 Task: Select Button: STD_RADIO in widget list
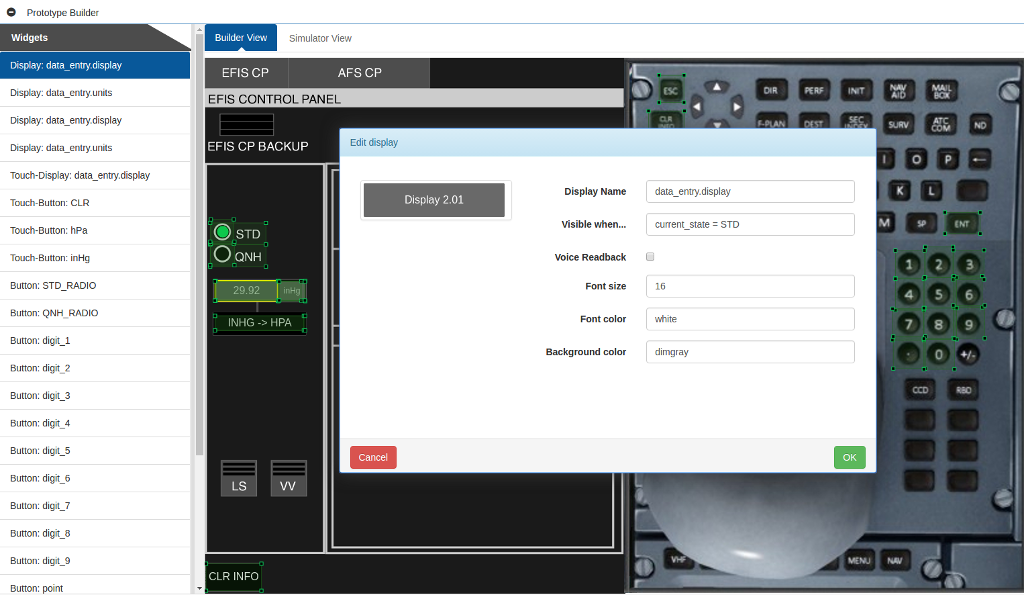pyautogui.click(x=95, y=285)
